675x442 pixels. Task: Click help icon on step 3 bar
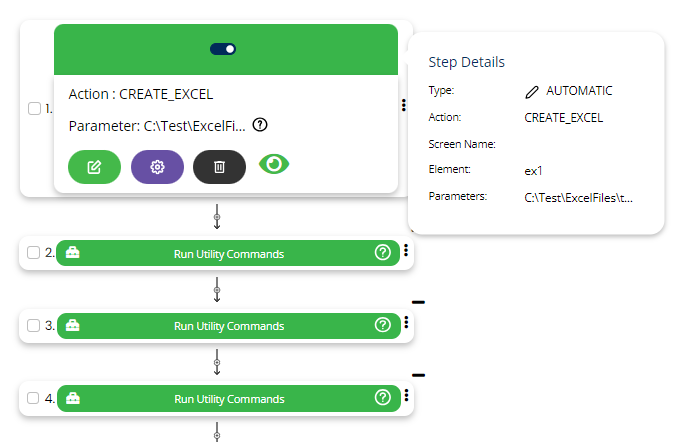382,325
